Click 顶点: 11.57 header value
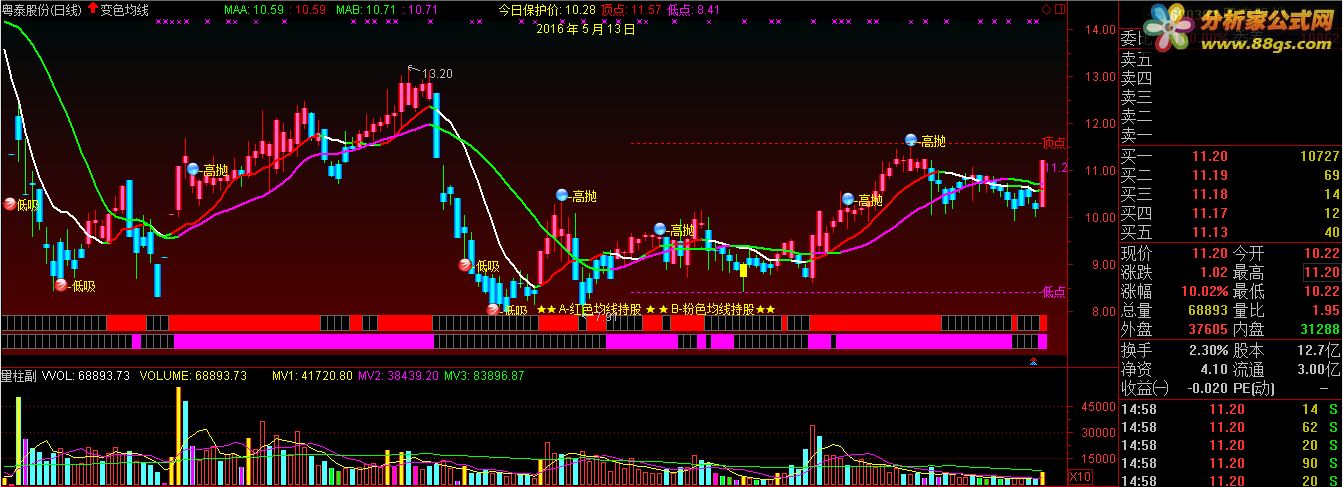 (632, 9)
